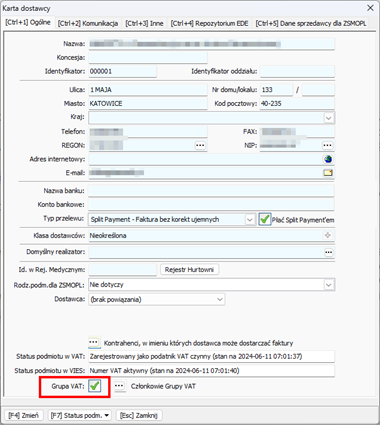Click the Rejestr Hurtowni button
Screen dimensions: 380x425
coord(189,270)
